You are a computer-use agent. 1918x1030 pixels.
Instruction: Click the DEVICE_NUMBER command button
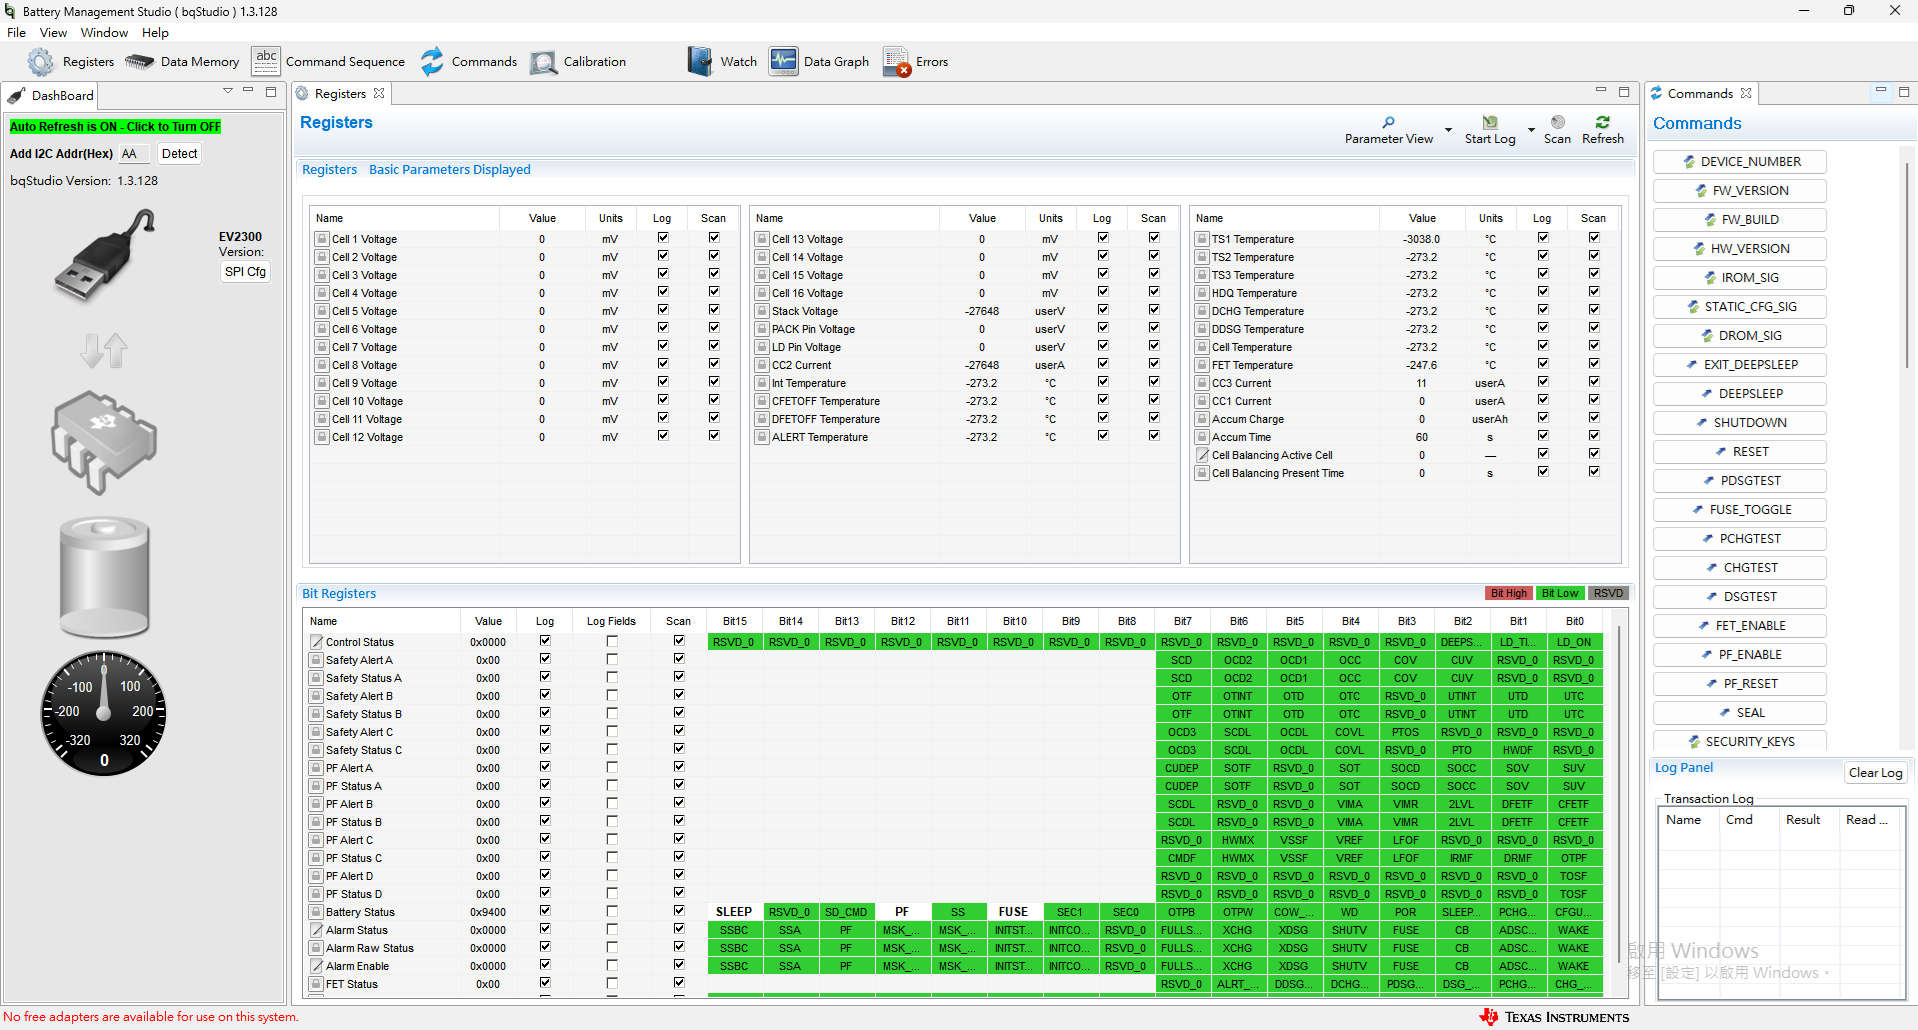pos(1739,162)
